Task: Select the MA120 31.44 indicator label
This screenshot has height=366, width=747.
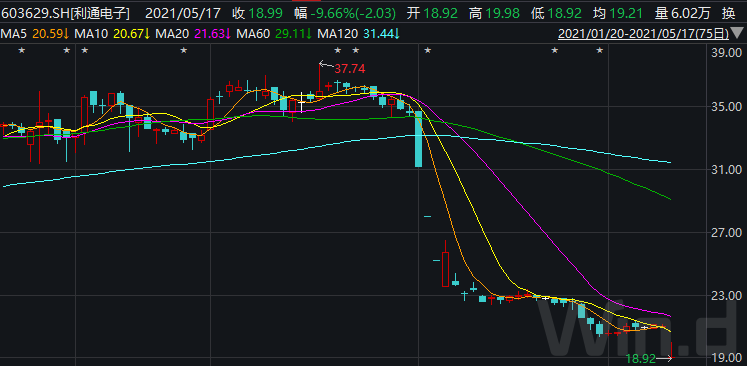Action: 359,34
